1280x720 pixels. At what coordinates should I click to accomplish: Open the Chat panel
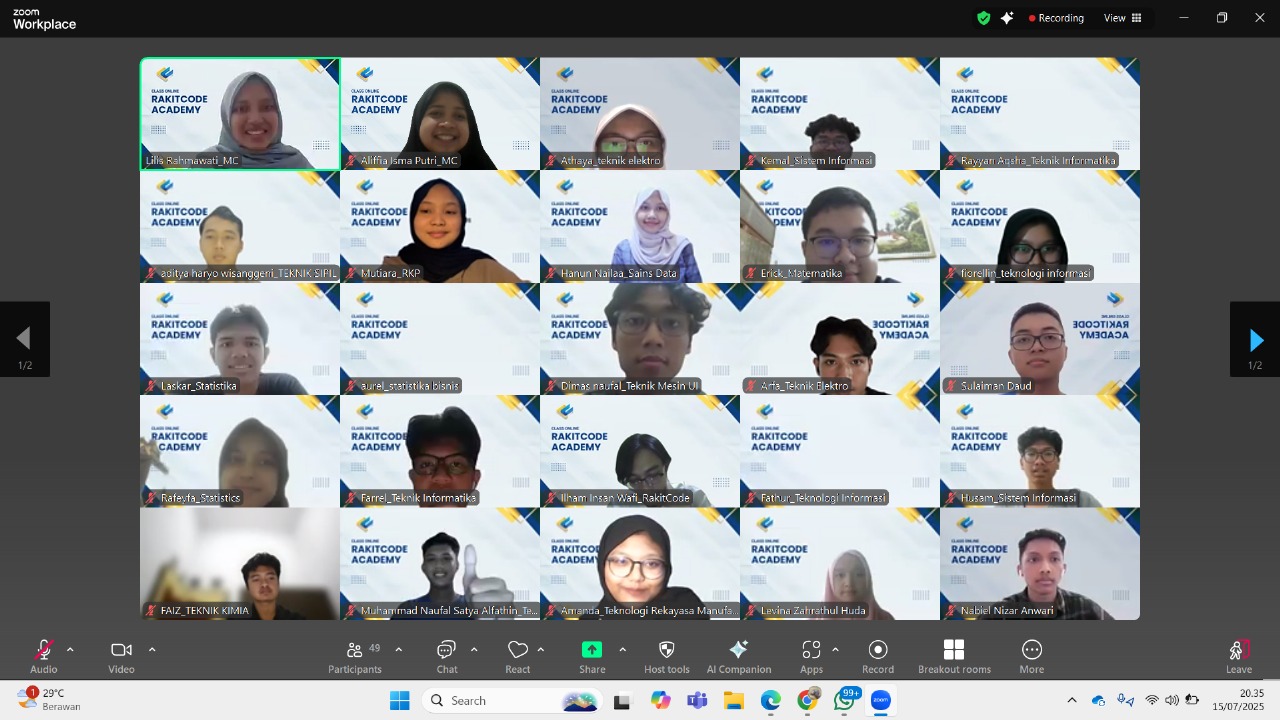447,657
